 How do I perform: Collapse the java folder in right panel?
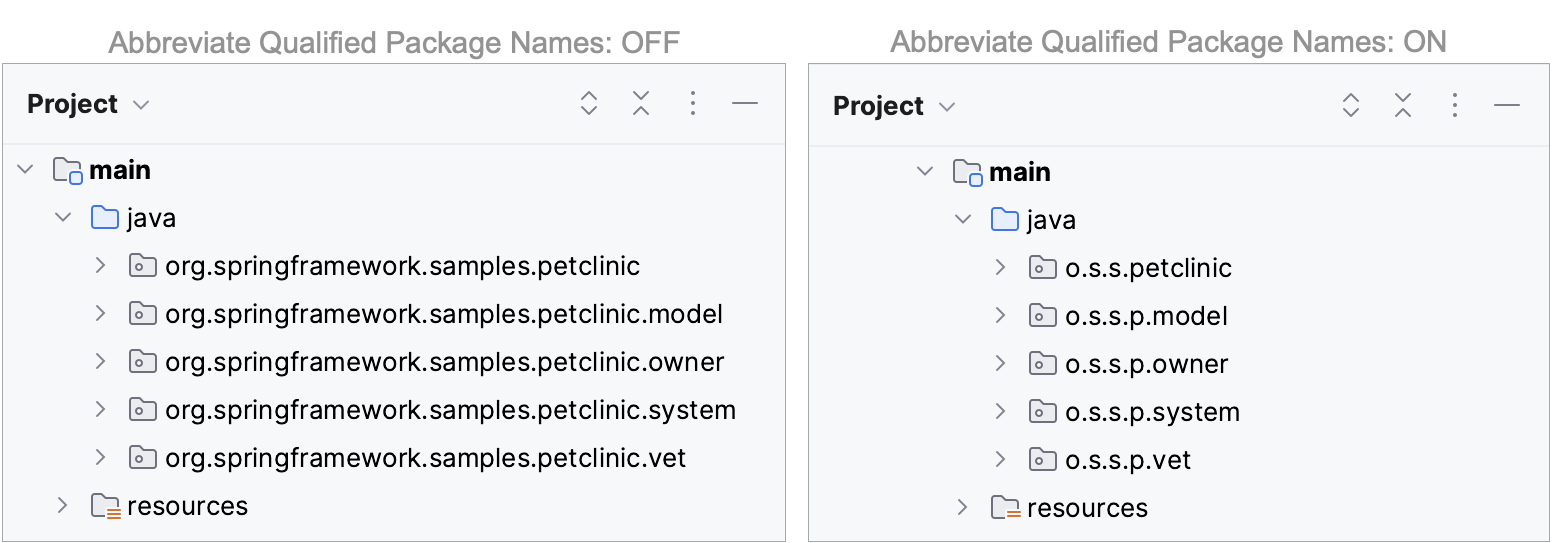coord(963,220)
